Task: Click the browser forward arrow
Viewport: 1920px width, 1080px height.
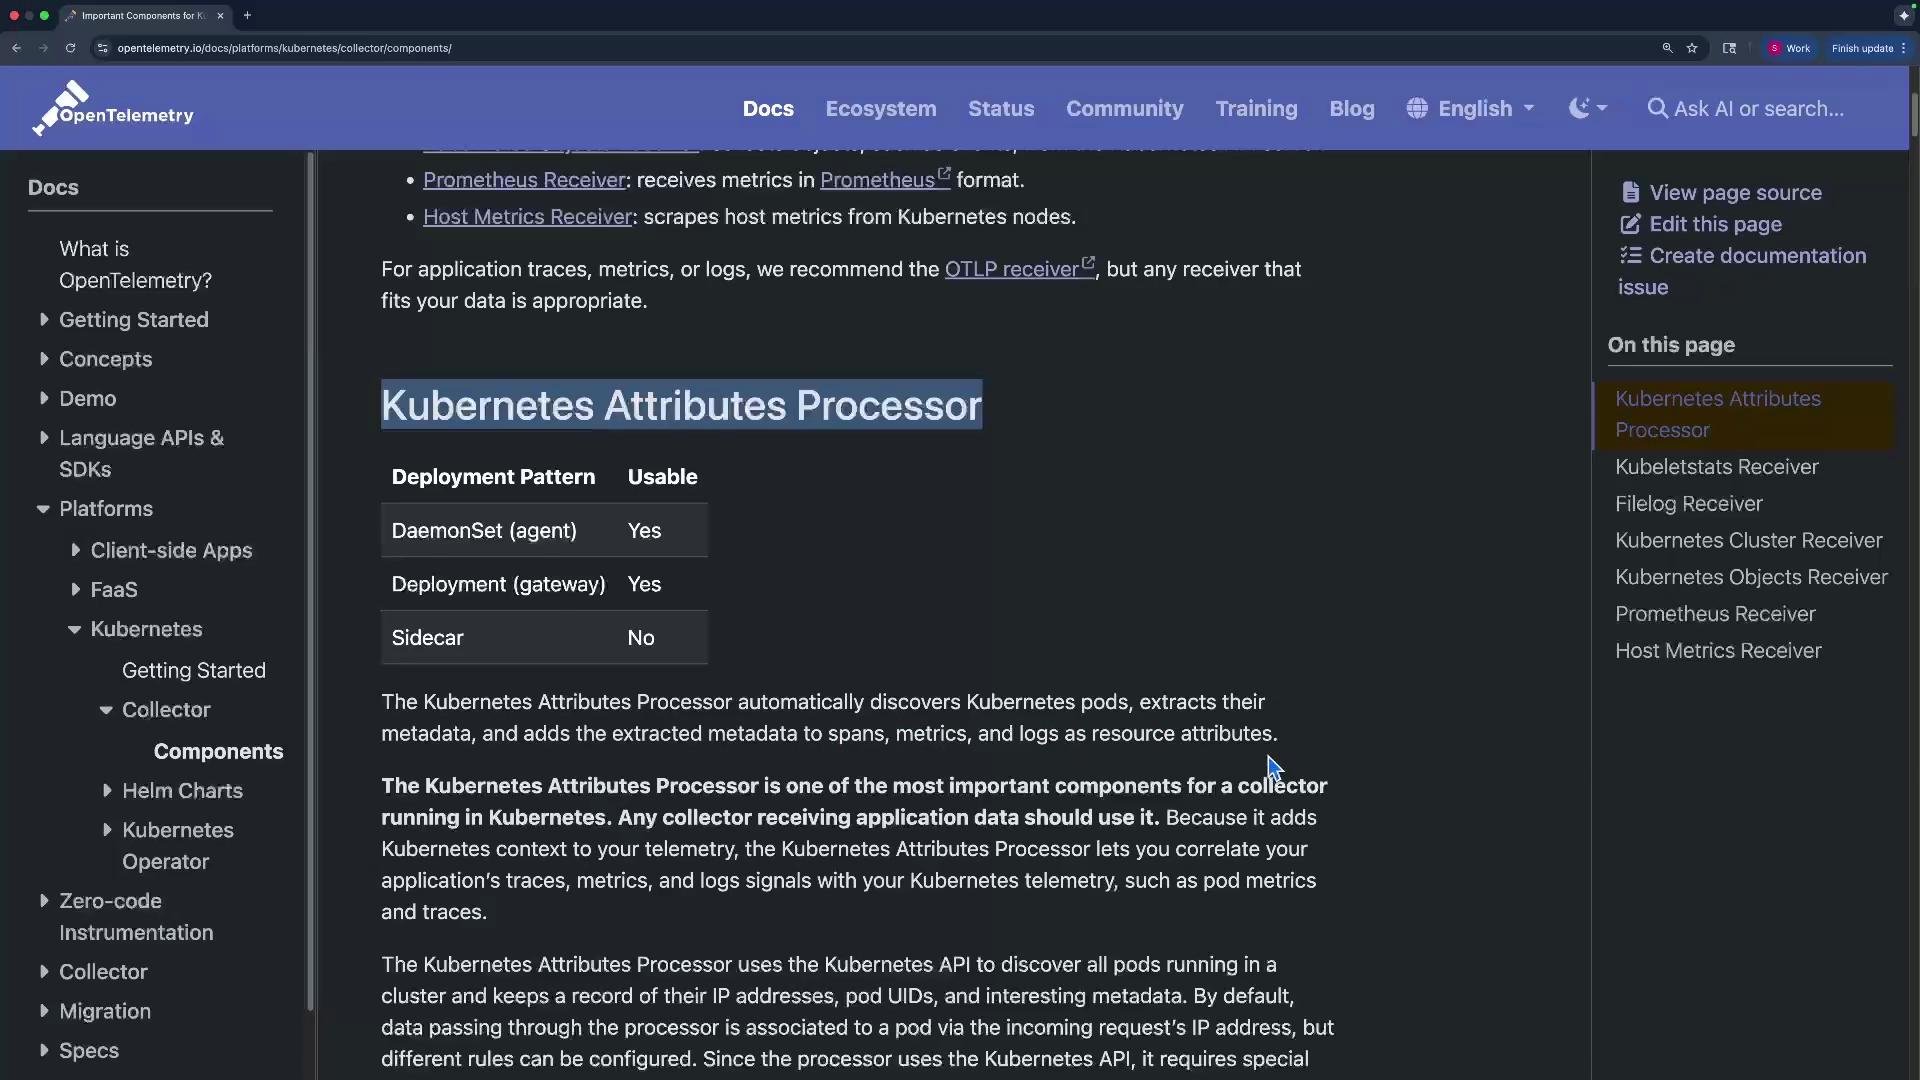Action: click(43, 48)
